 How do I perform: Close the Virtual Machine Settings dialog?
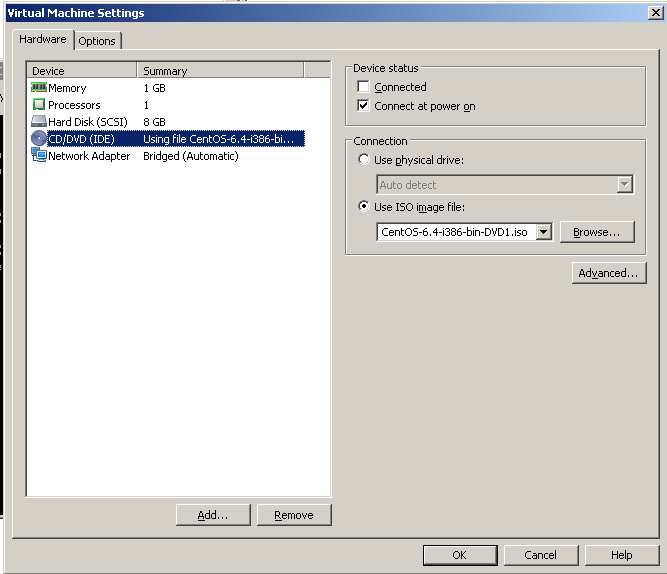(656, 13)
